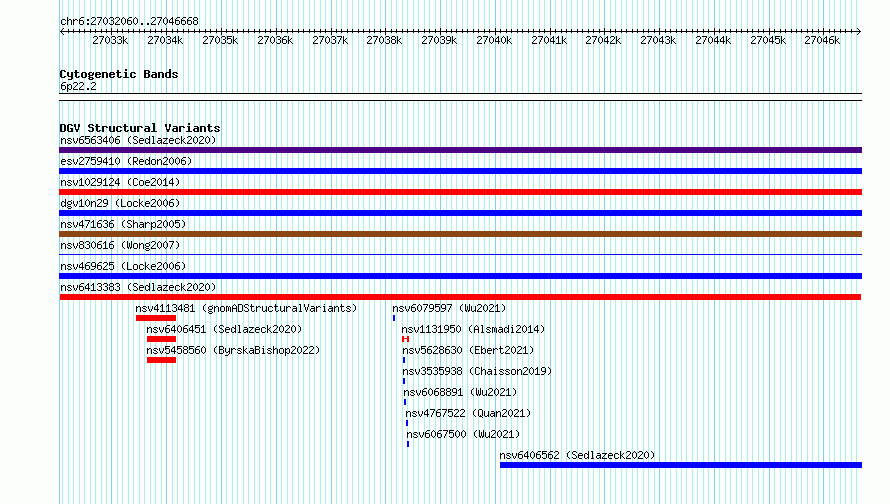Viewport: 890px width, 504px height.
Task: Select the red nsv4113481 variant bar
Action: pyautogui.click(x=156, y=318)
